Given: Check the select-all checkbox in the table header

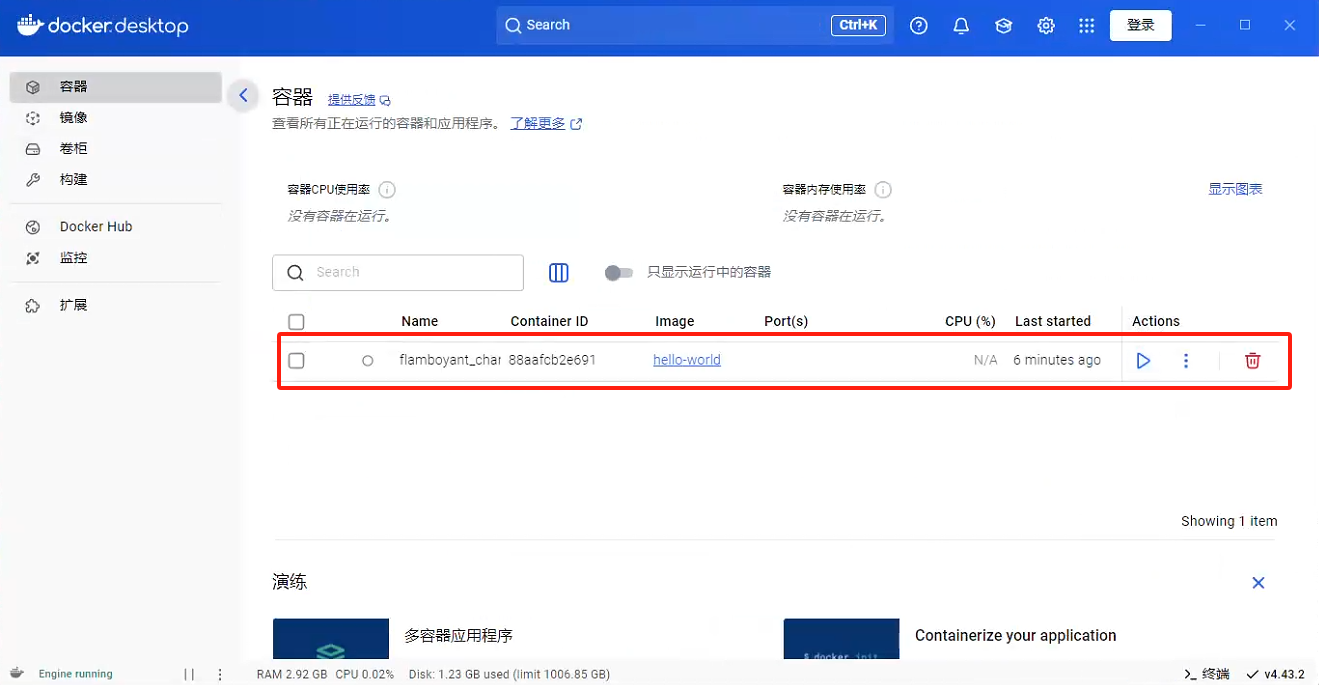Looking at the screenshot, I should [x=296, y=322].
